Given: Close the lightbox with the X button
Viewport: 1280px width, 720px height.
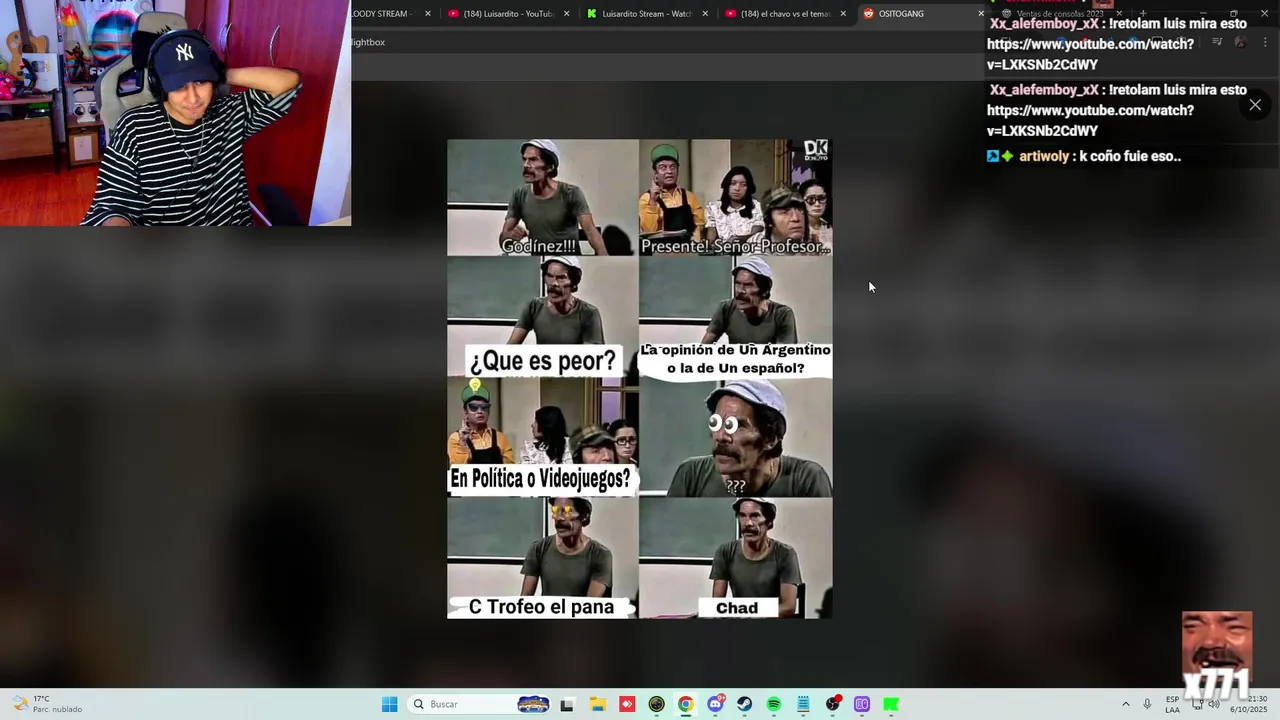Looking at the screenshot, I should click(1255, 105).
